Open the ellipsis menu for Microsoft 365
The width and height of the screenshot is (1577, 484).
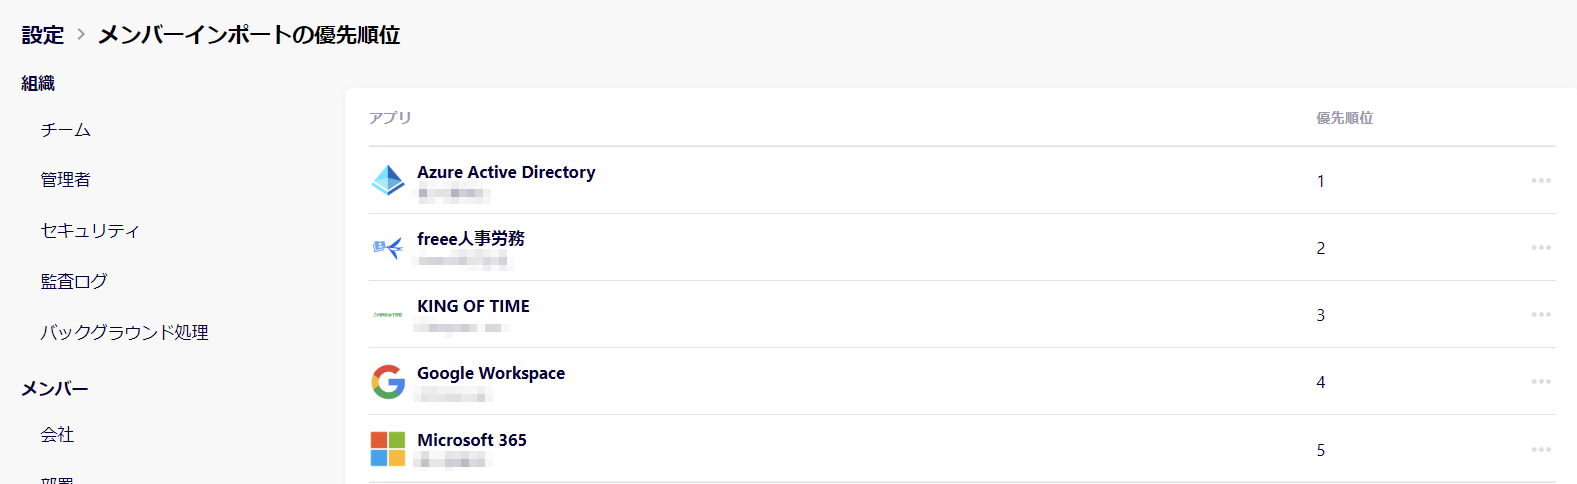(1541, 450)
